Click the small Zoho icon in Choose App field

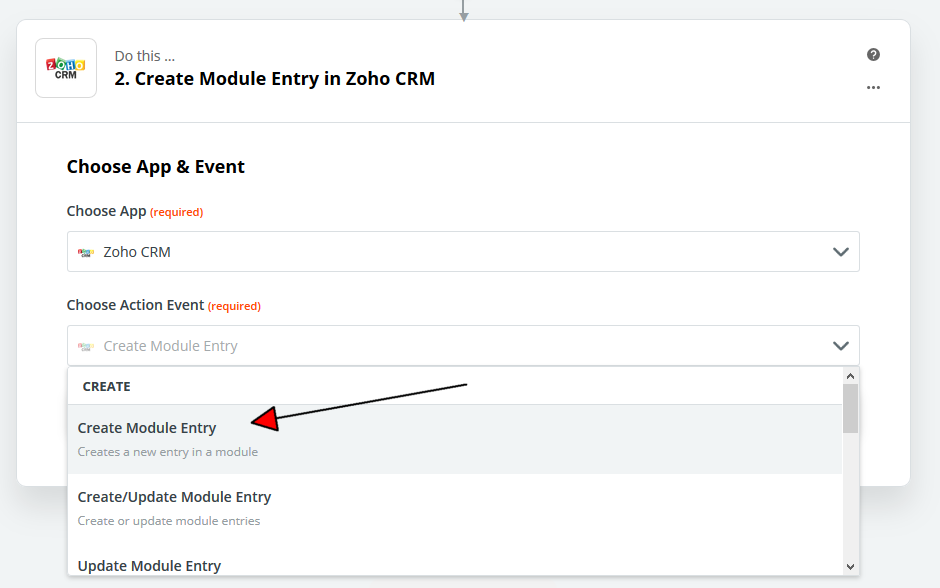[x=86, y=252]
